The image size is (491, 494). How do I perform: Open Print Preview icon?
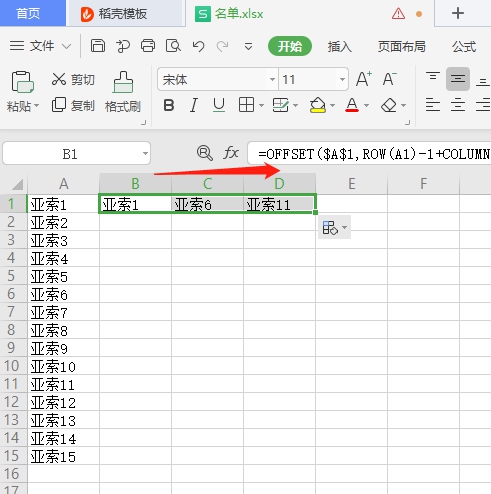coord(173,46)
